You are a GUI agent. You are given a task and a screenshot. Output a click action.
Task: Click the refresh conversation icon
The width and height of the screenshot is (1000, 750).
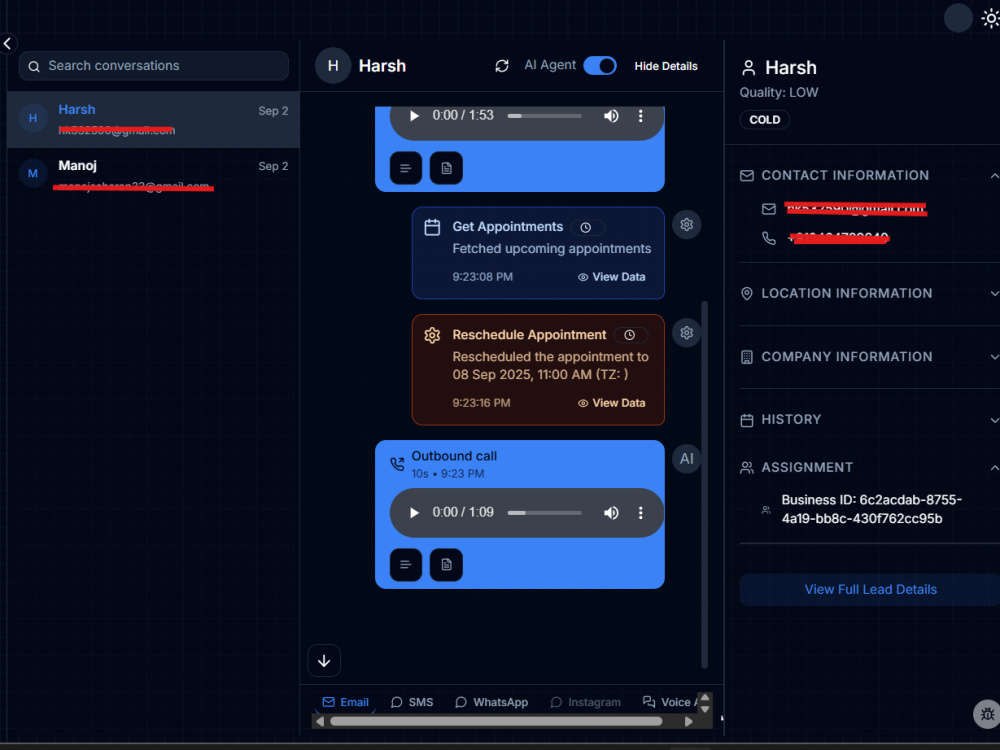pyautogui.click(x=502, y=66)
